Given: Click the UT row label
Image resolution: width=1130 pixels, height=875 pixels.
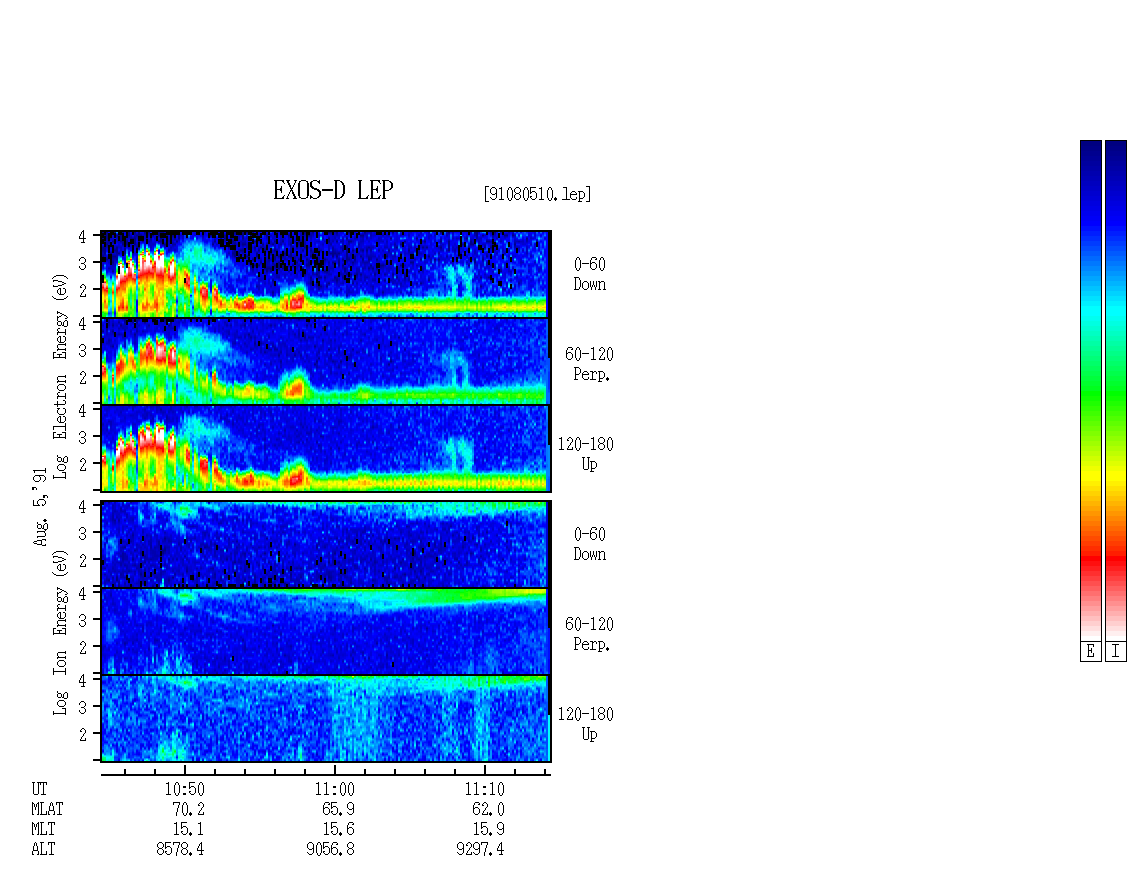Looking at the screenshot, I should 39,789.
